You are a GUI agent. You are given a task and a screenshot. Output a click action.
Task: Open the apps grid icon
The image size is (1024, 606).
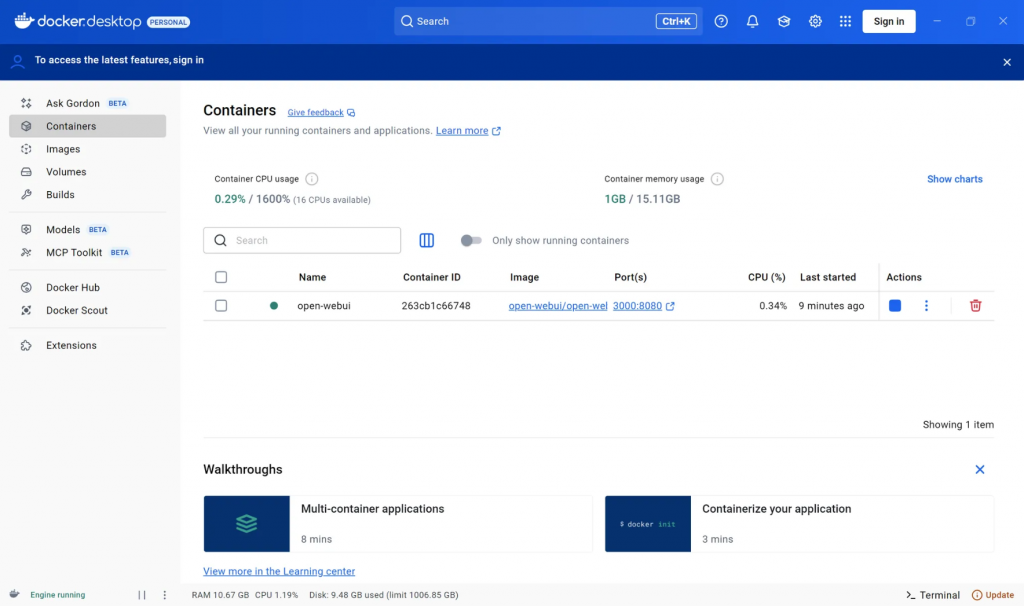(845, 22)
